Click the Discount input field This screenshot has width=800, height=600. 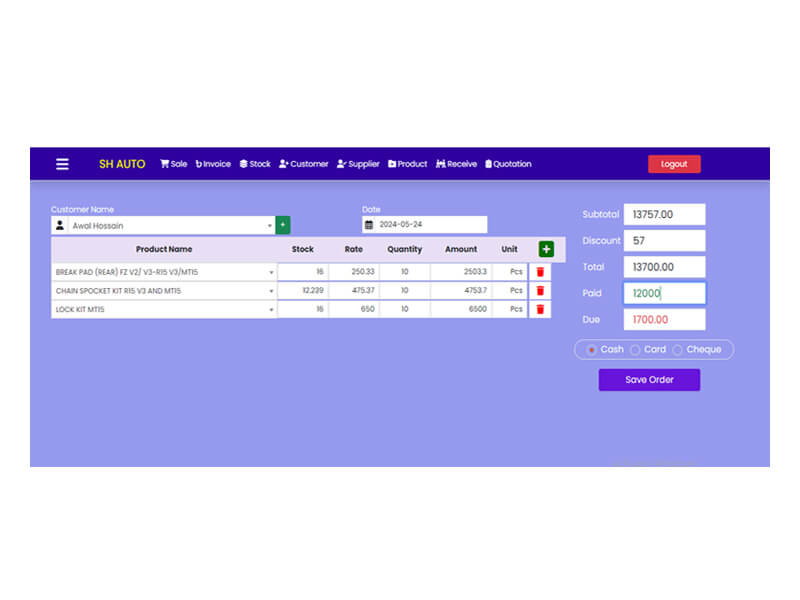click(x=664, y=241)
